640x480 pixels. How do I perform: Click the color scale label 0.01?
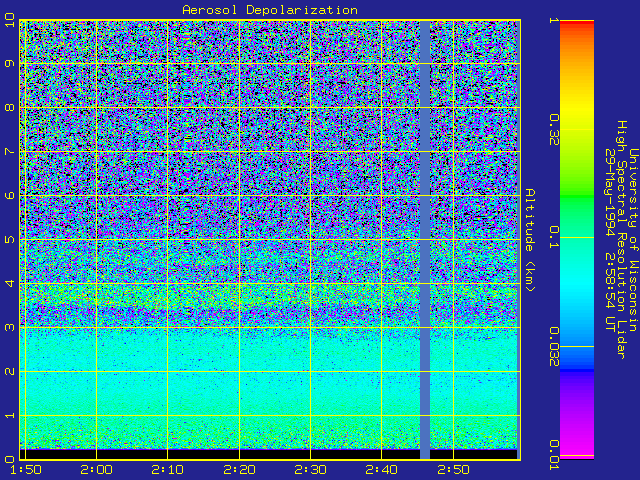554,455
